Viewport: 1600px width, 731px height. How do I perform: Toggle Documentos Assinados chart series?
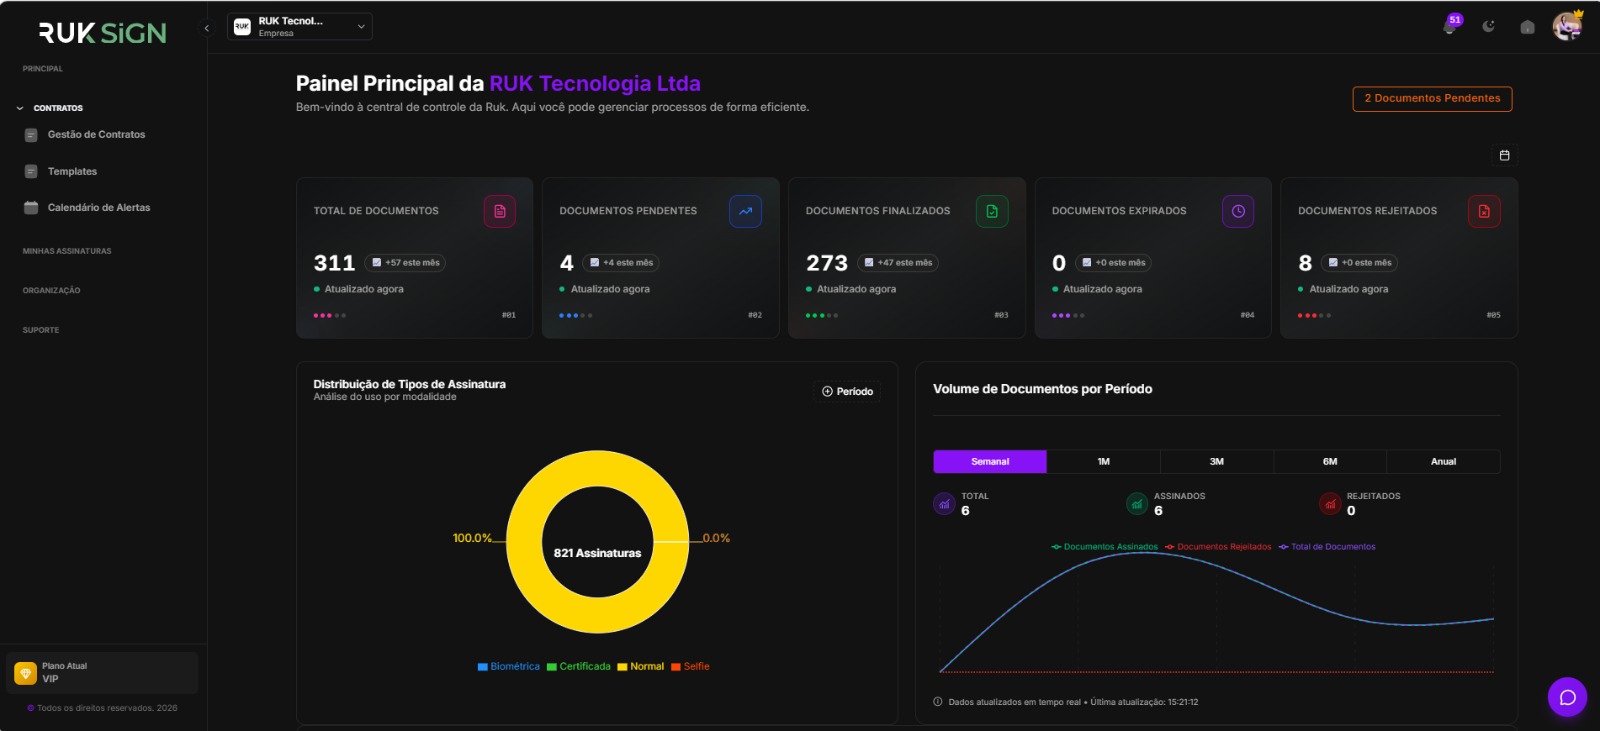pyautogui.click(x=1104, y=547)
